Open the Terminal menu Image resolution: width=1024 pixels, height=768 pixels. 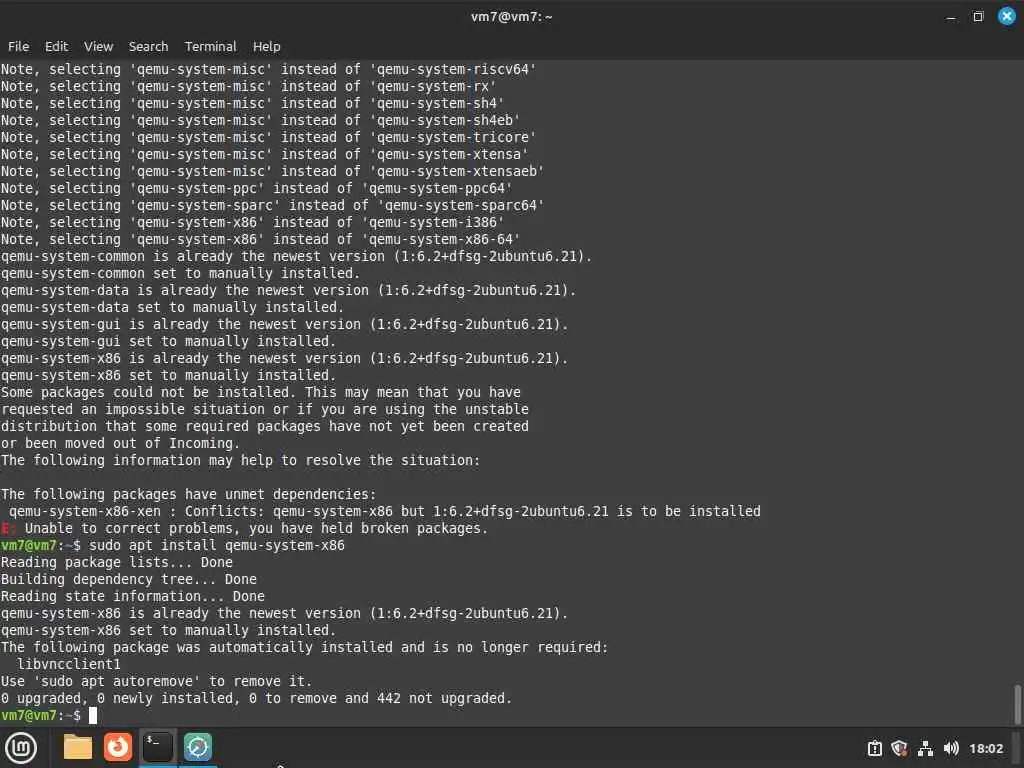(x=210, y=46)
